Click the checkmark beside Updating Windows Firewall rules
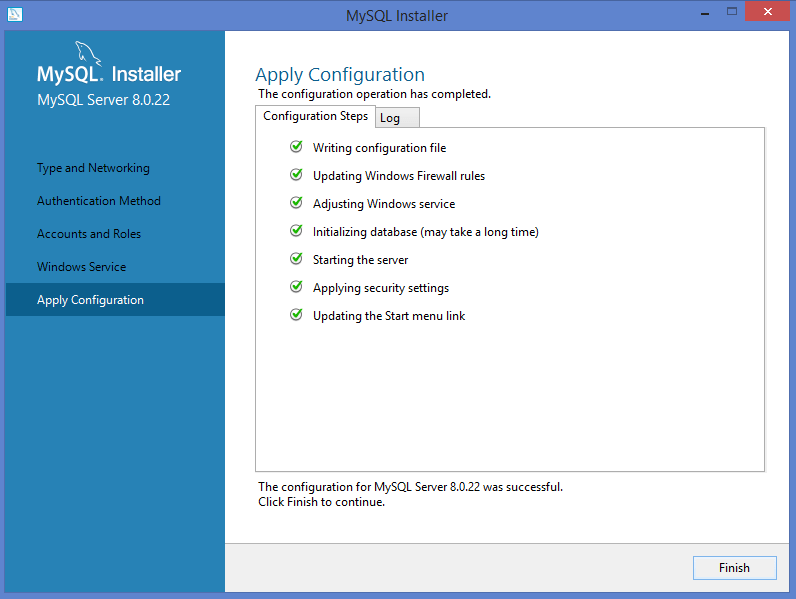 click(296, 175)
